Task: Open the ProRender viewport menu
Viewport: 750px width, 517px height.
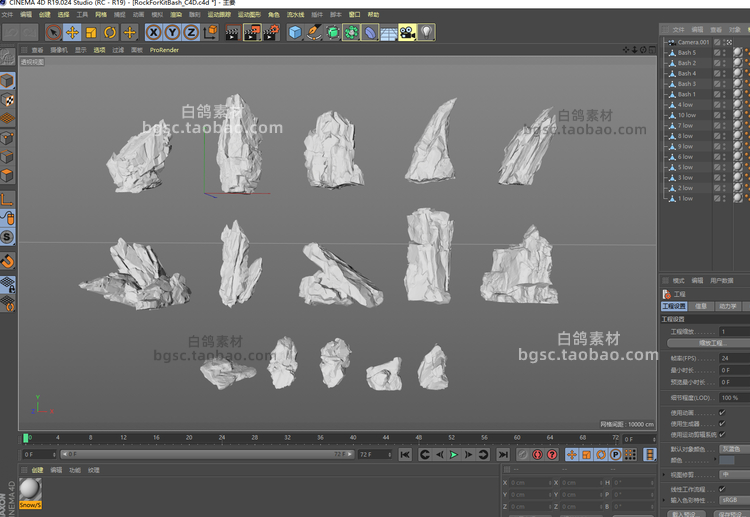Action: [x=164, y=50]
